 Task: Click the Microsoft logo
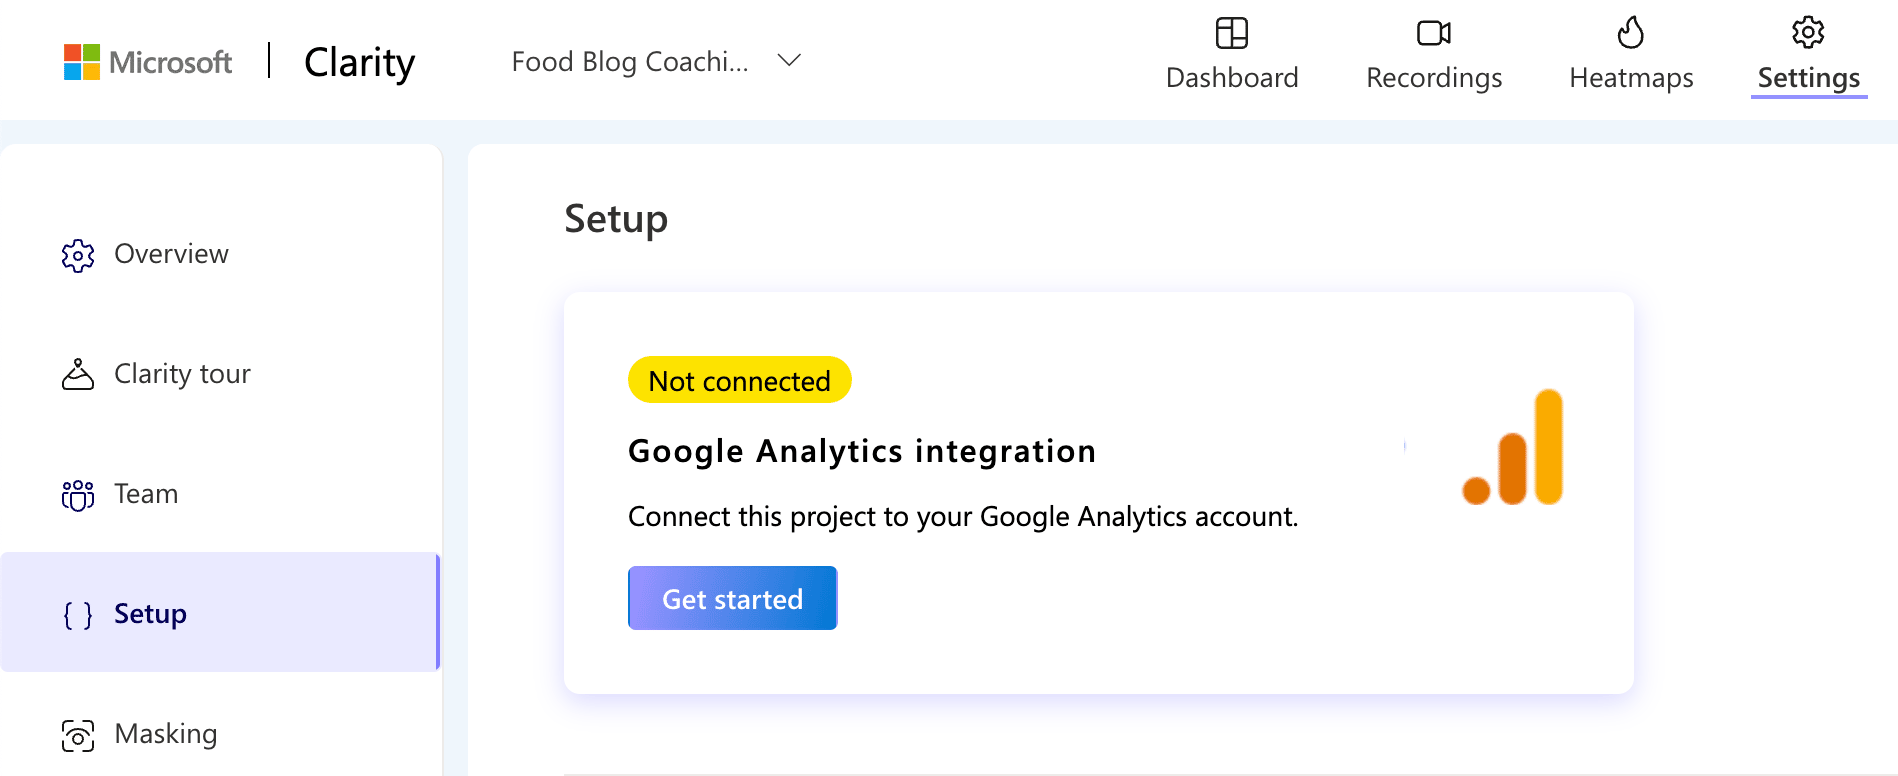click(148, 62)
